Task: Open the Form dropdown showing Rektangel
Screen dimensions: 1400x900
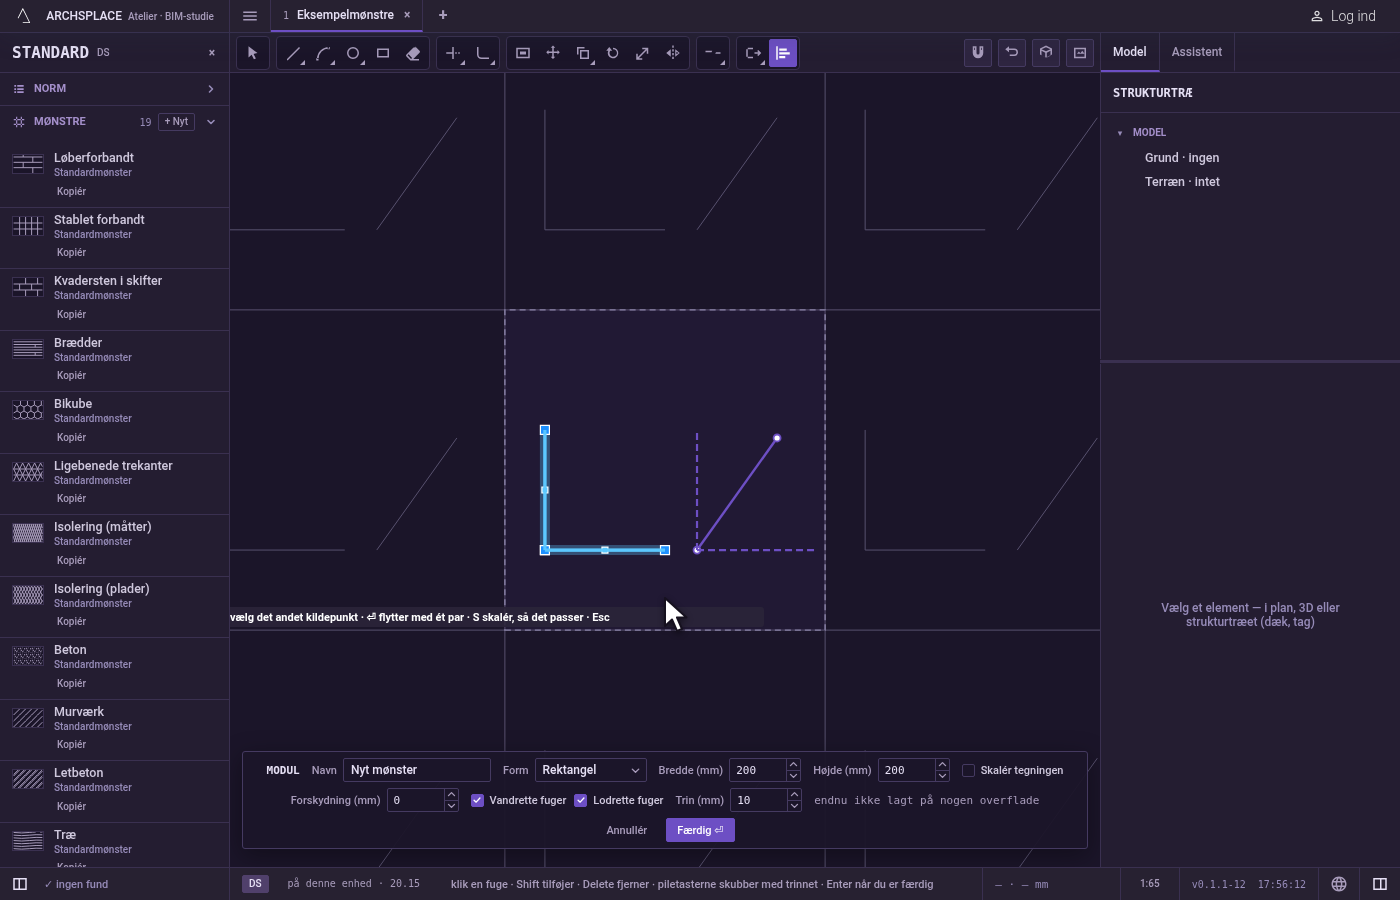Action: coord(590,770)
